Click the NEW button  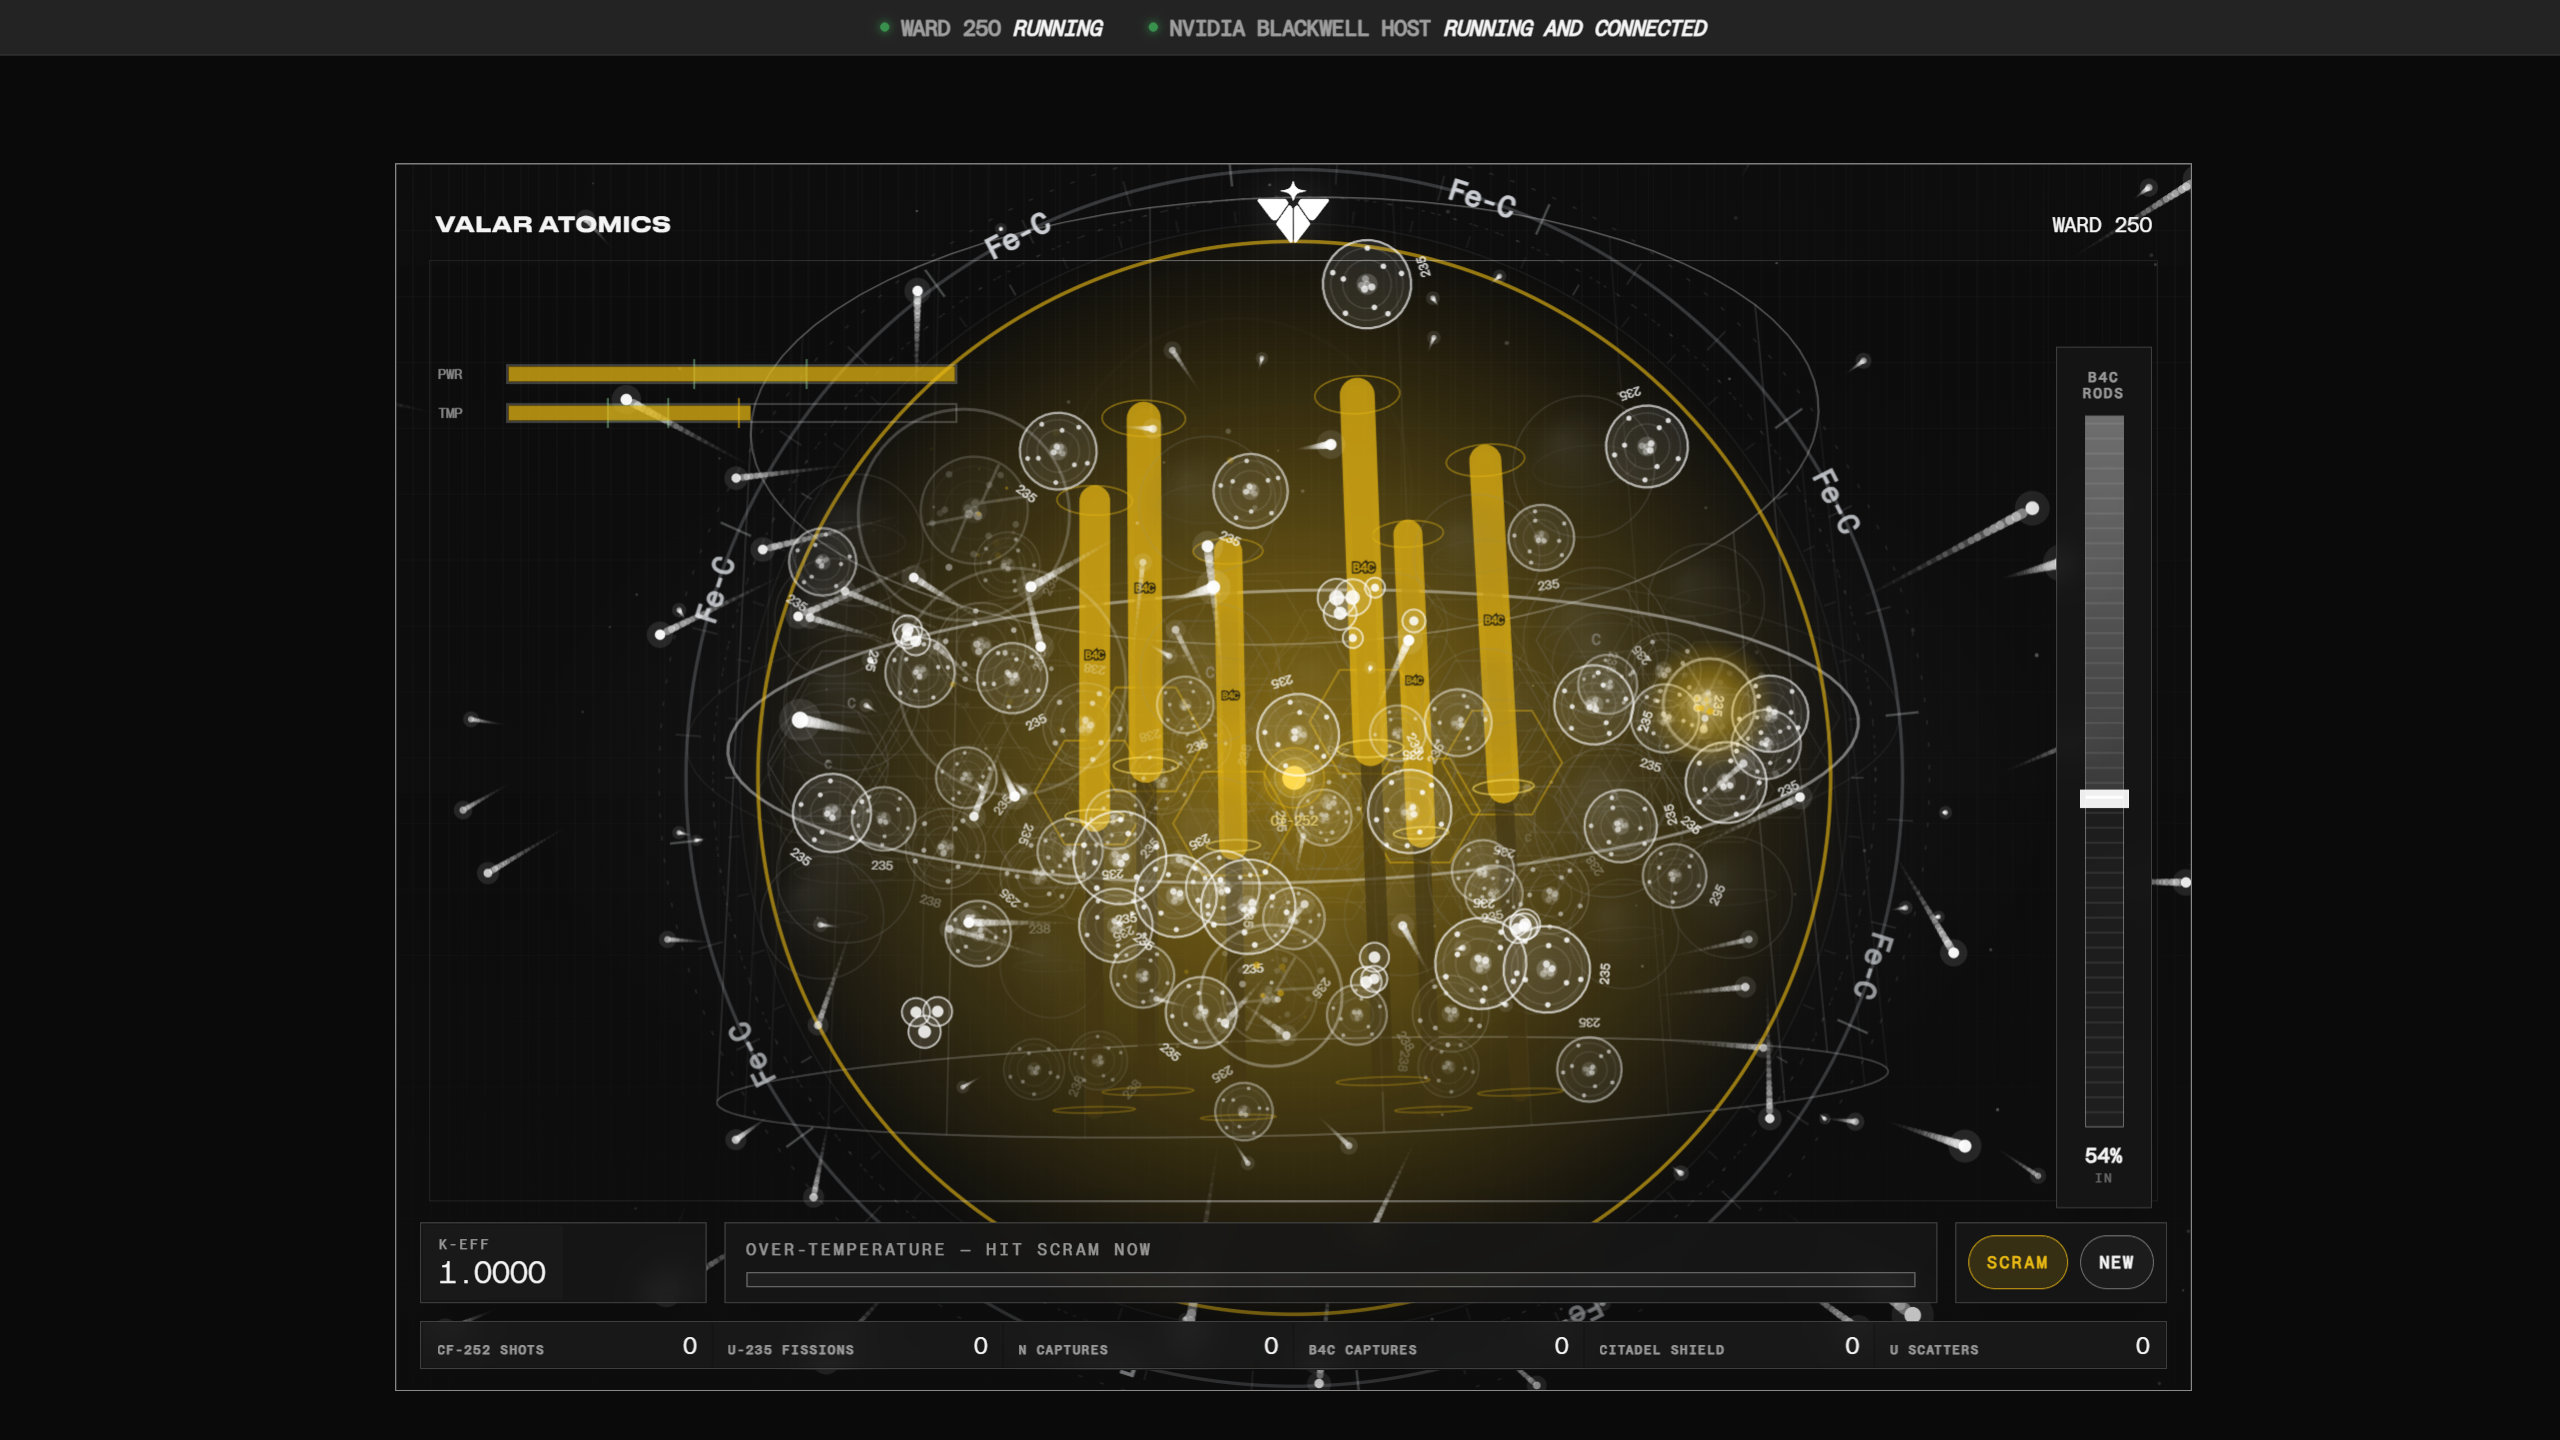tap(2116, 1262)
